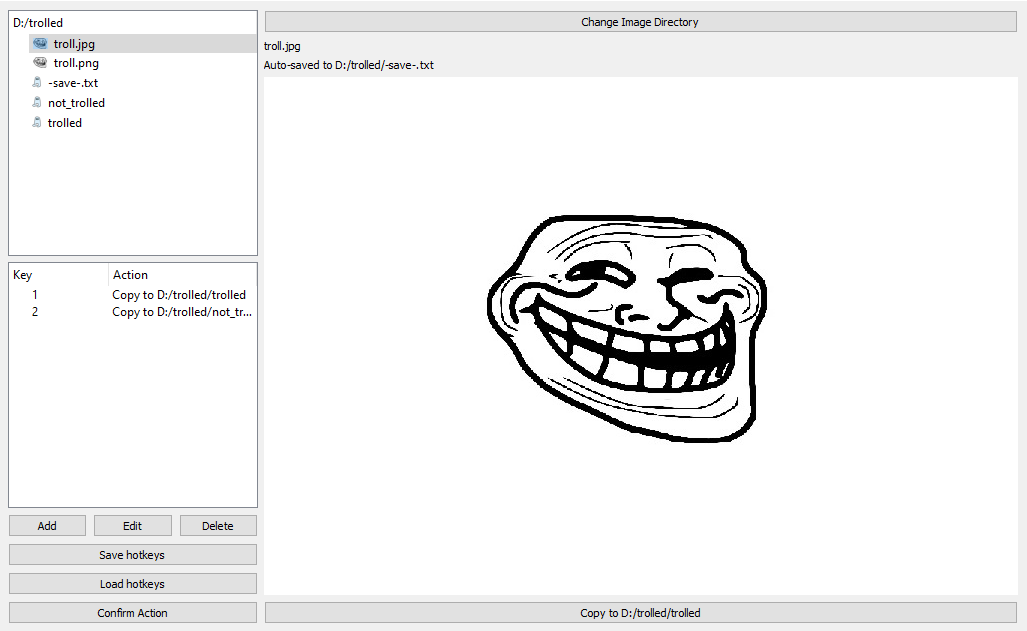The image size is (1027, 631).
Task: Click the Add hotkey button
Action: 47,526
